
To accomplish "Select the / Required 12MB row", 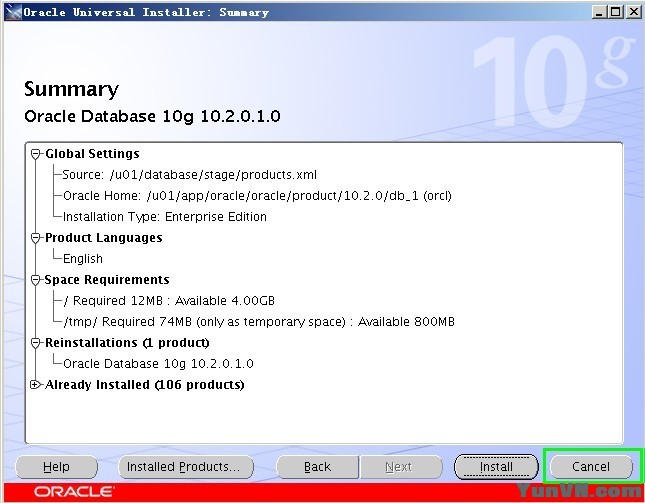I will coord(169,301).
